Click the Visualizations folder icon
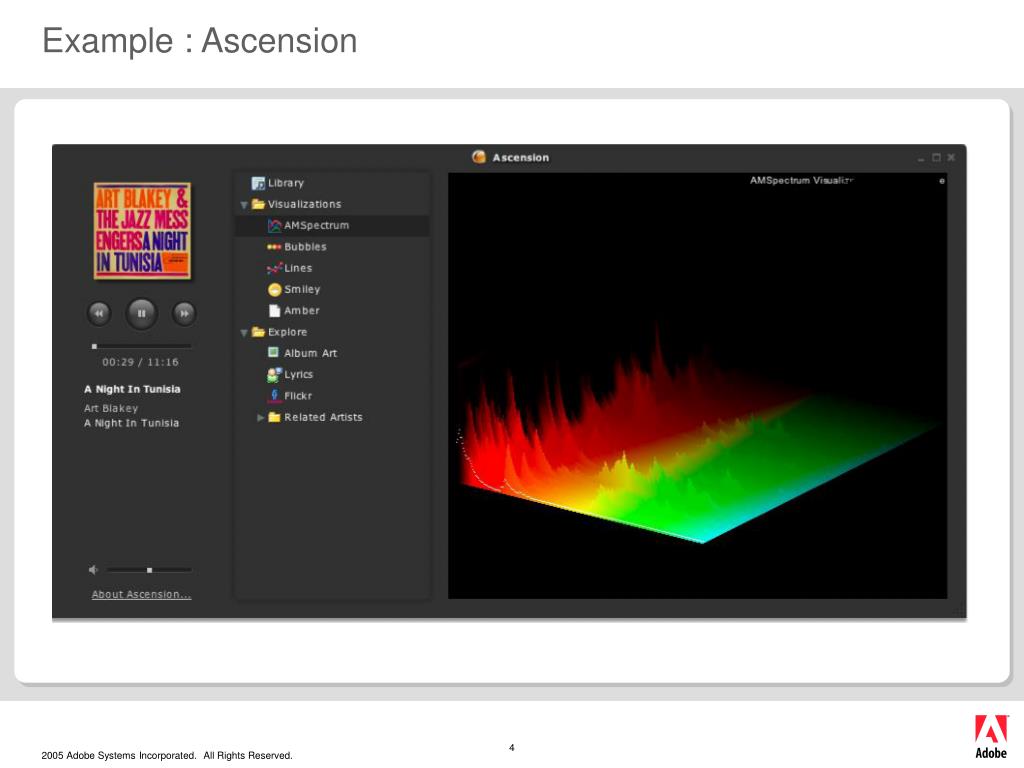The width and height of the screenshot is (1024, 768). (x=259, y=204)
